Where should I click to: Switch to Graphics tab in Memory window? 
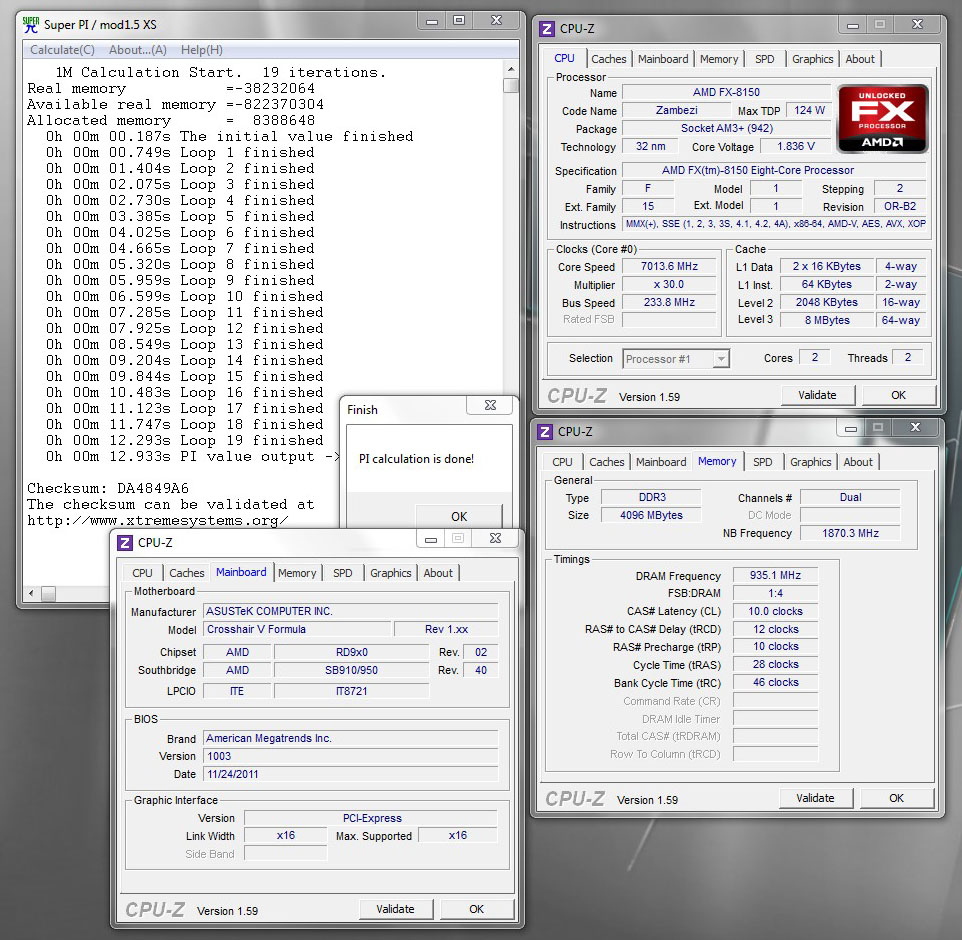pos(810,462)
